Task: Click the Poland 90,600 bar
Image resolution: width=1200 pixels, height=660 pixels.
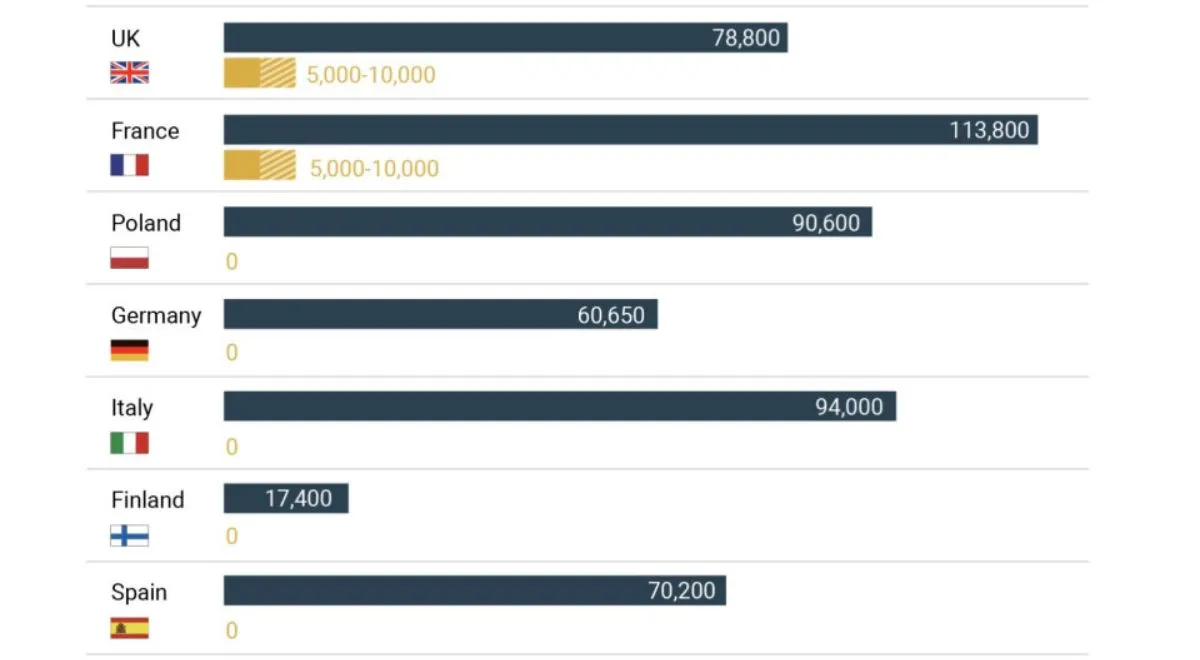Action: tap(547, 222)
